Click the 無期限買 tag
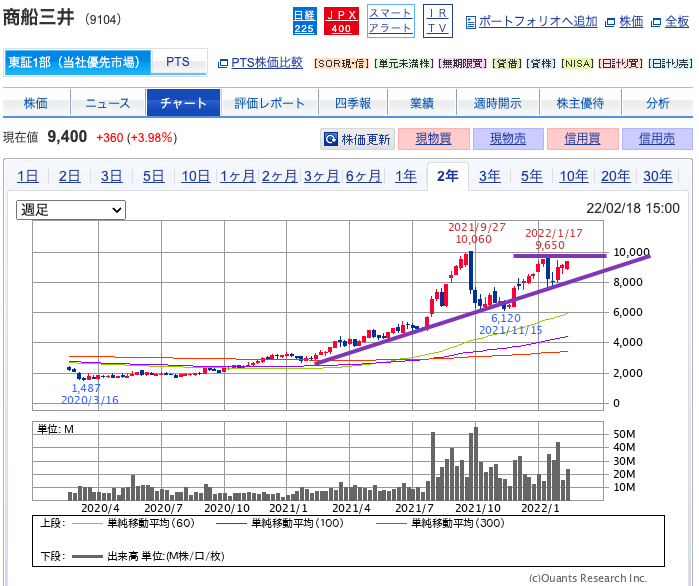 (x=463, y=64)
